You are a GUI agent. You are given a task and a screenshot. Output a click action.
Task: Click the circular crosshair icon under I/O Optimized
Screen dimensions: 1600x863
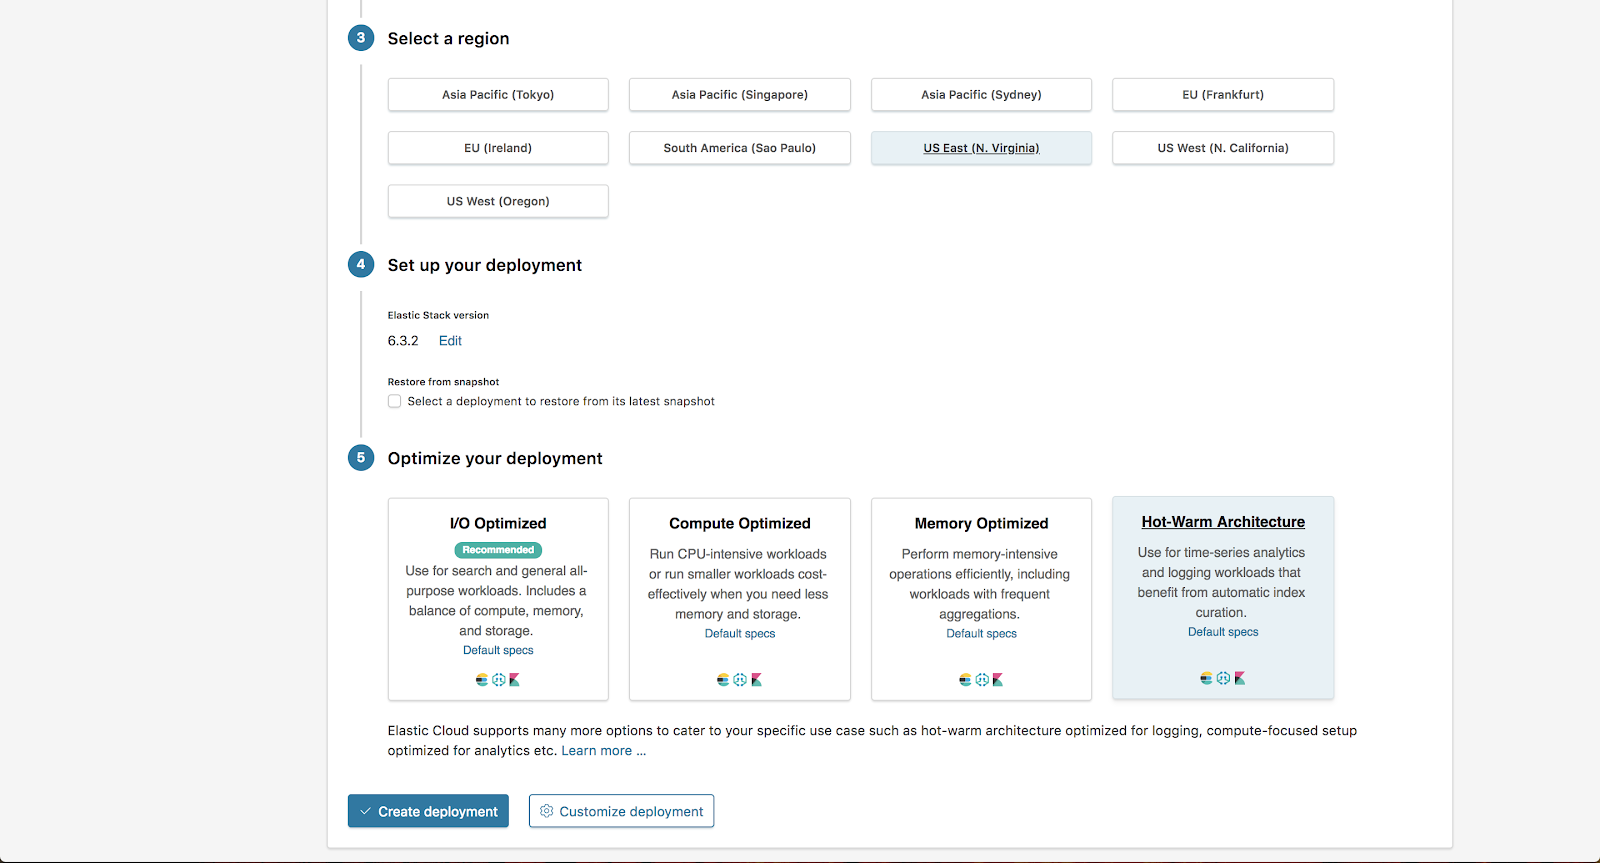499,680
